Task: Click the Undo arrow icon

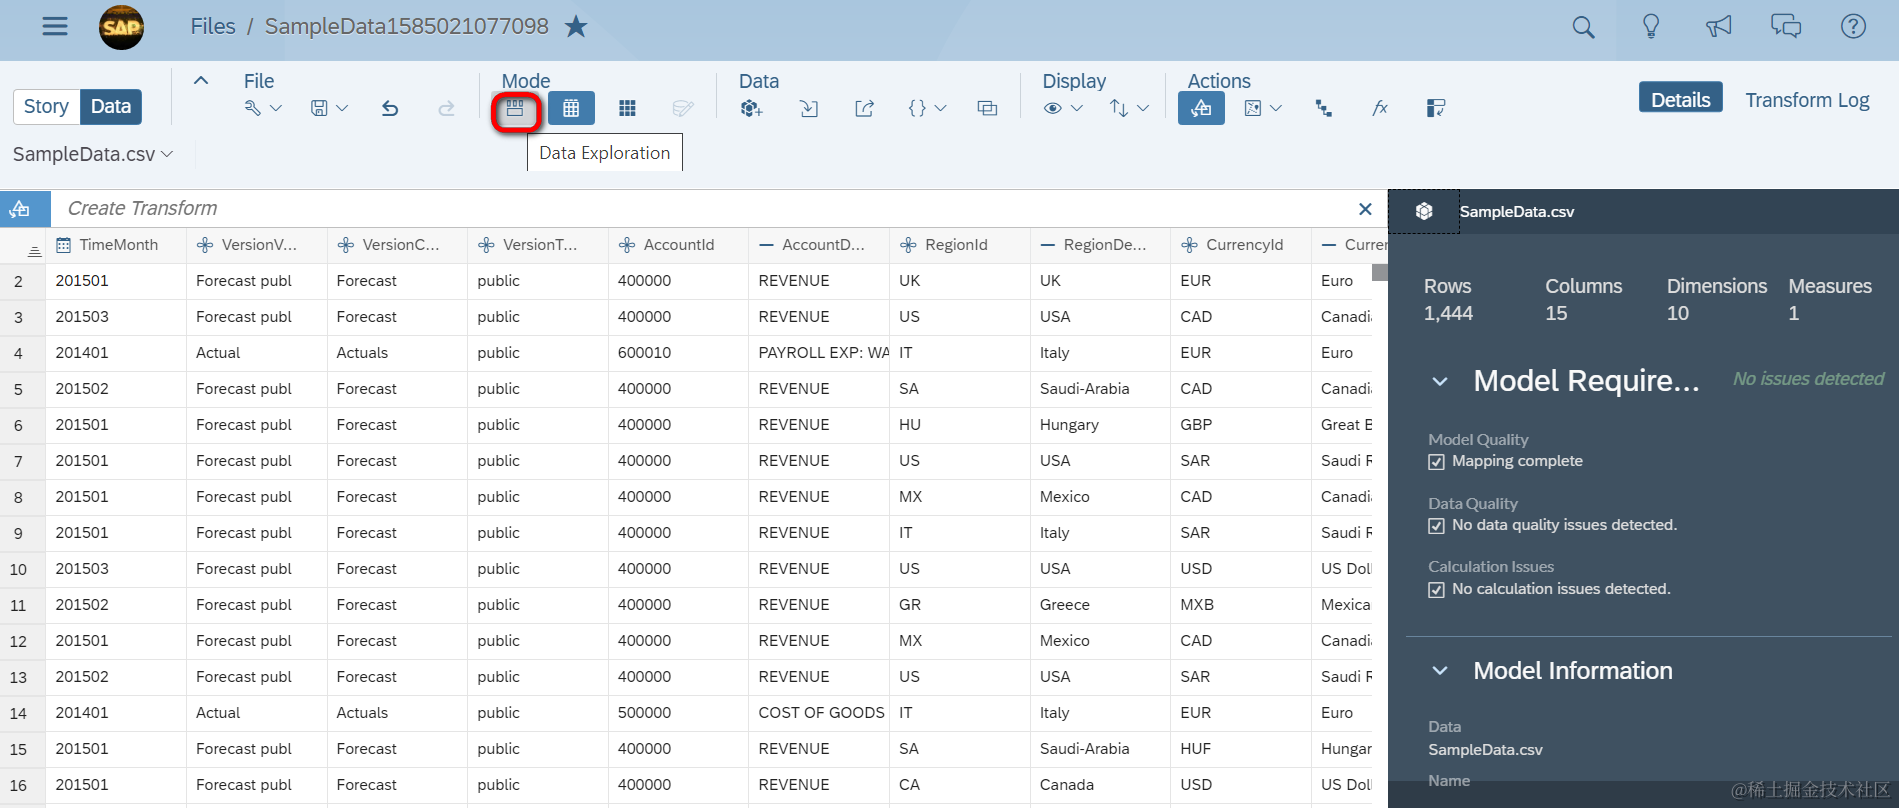Action: (x=390, y=108)
